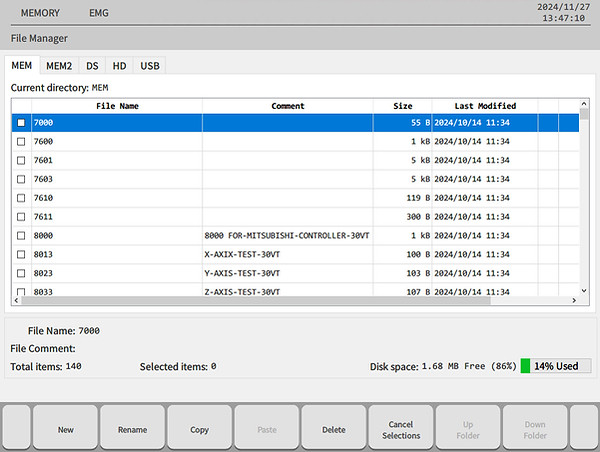Tick the checkbox for file 7610

click(21, 198)
